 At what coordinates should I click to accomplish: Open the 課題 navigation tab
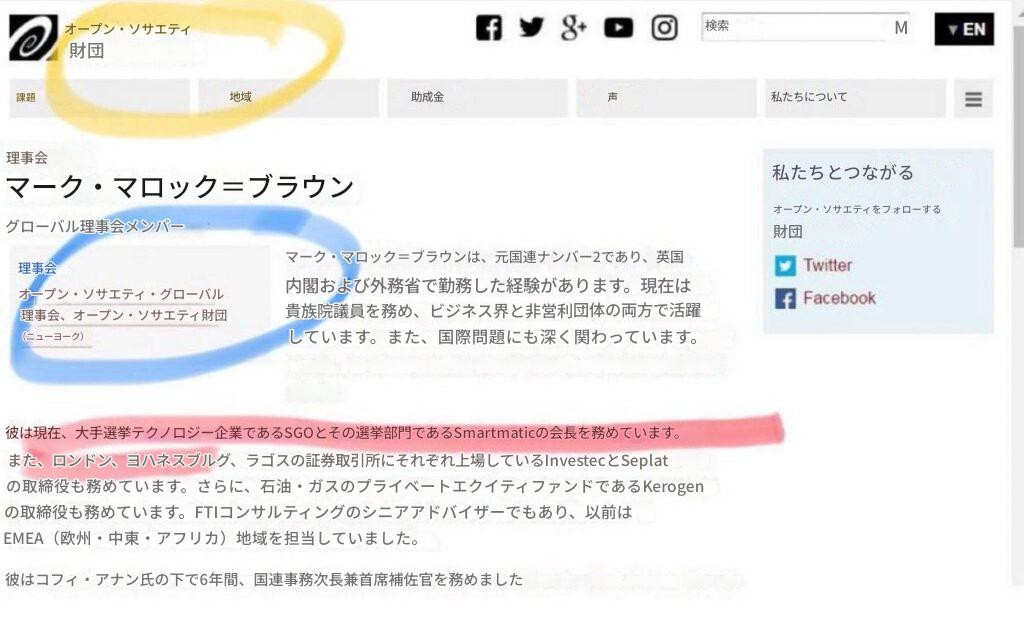click(x=99, y=98)
